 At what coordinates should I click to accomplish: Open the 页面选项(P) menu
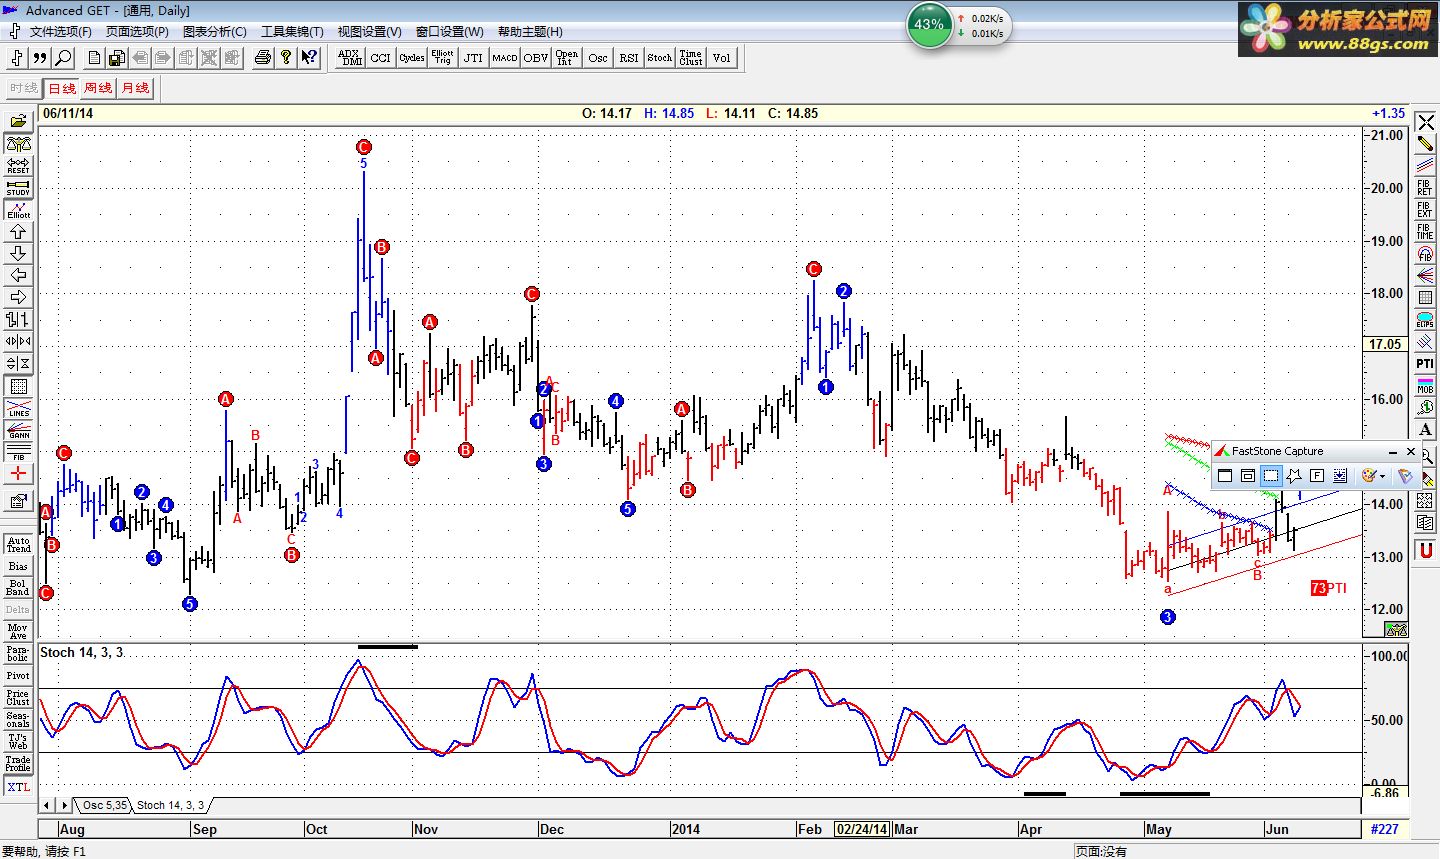pyautogui.click(x=137, y=32)
